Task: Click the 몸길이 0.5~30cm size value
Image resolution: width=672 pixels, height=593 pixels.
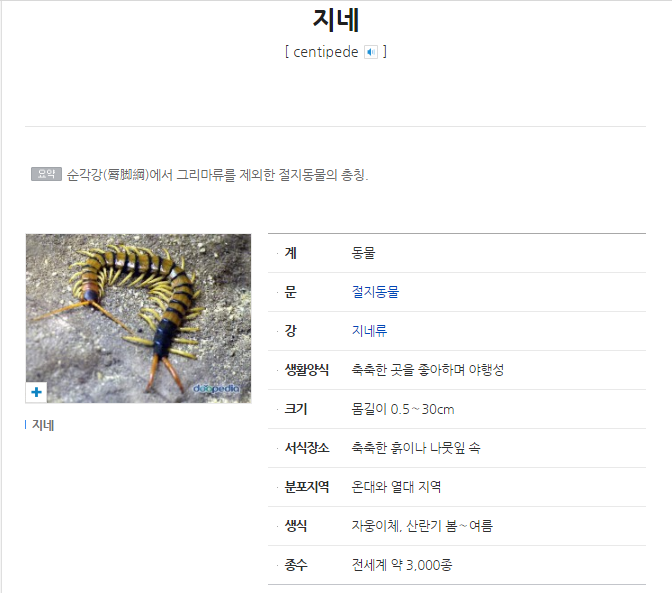Action: pyautogui.click(x=402, y=409)
